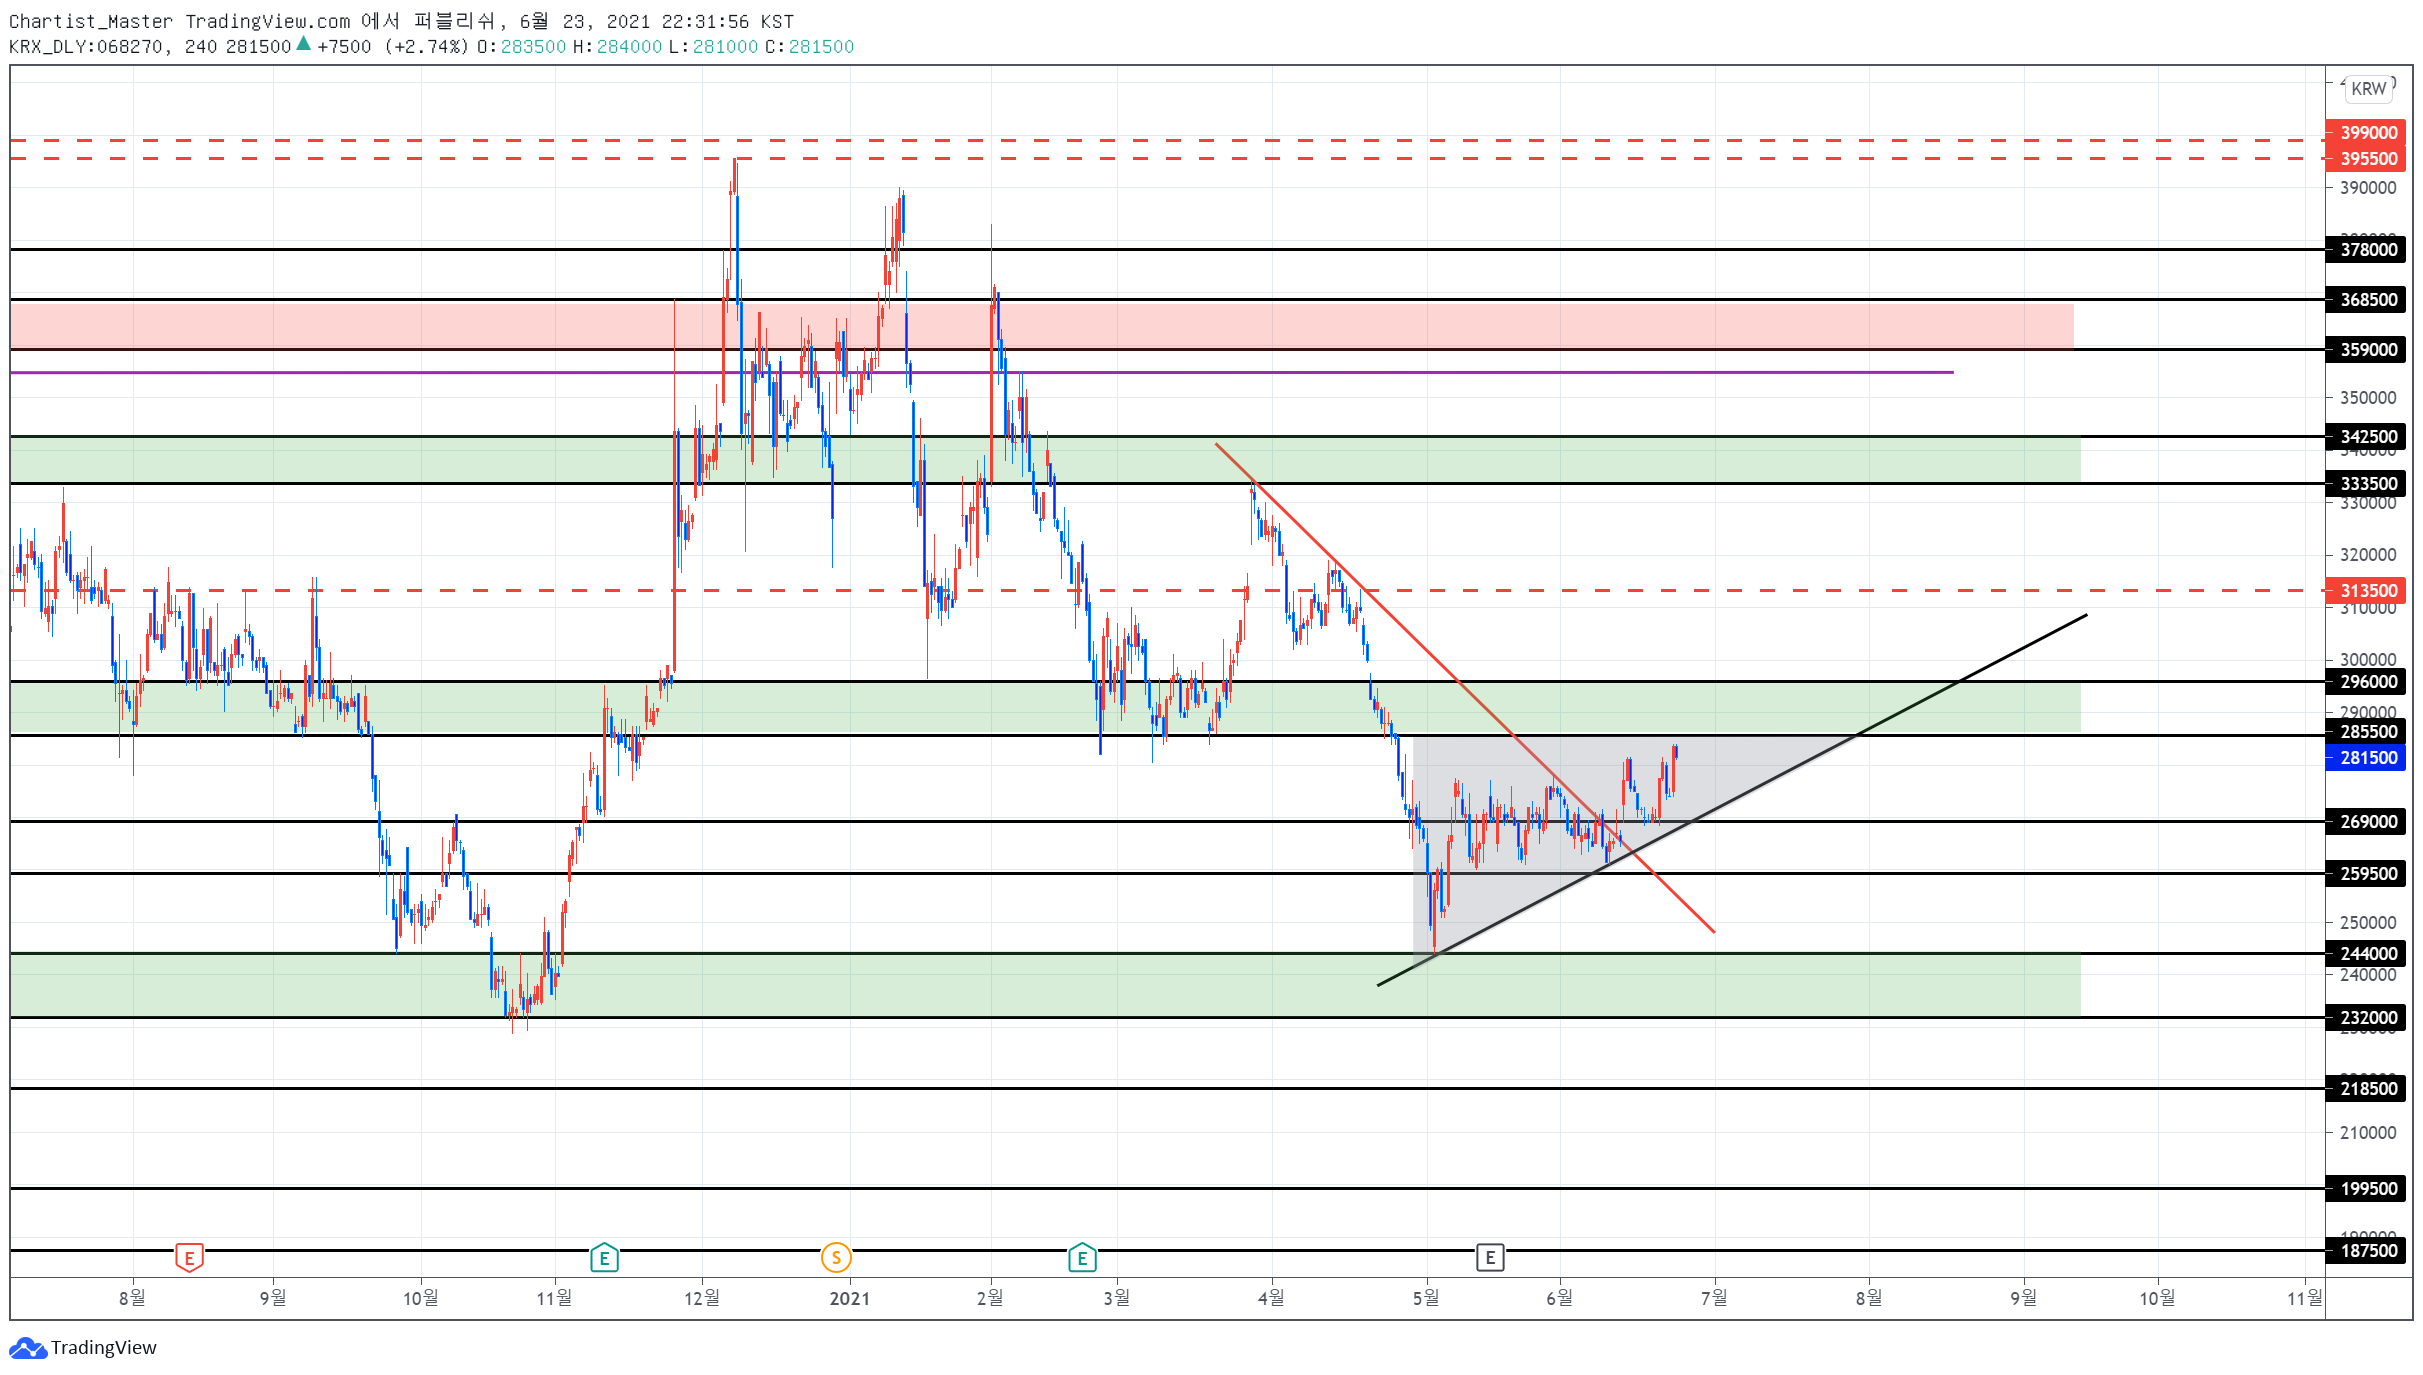Open the KRW currency selector
This screenshot has width=2423, height=1375.
[x=2369, y=88]
